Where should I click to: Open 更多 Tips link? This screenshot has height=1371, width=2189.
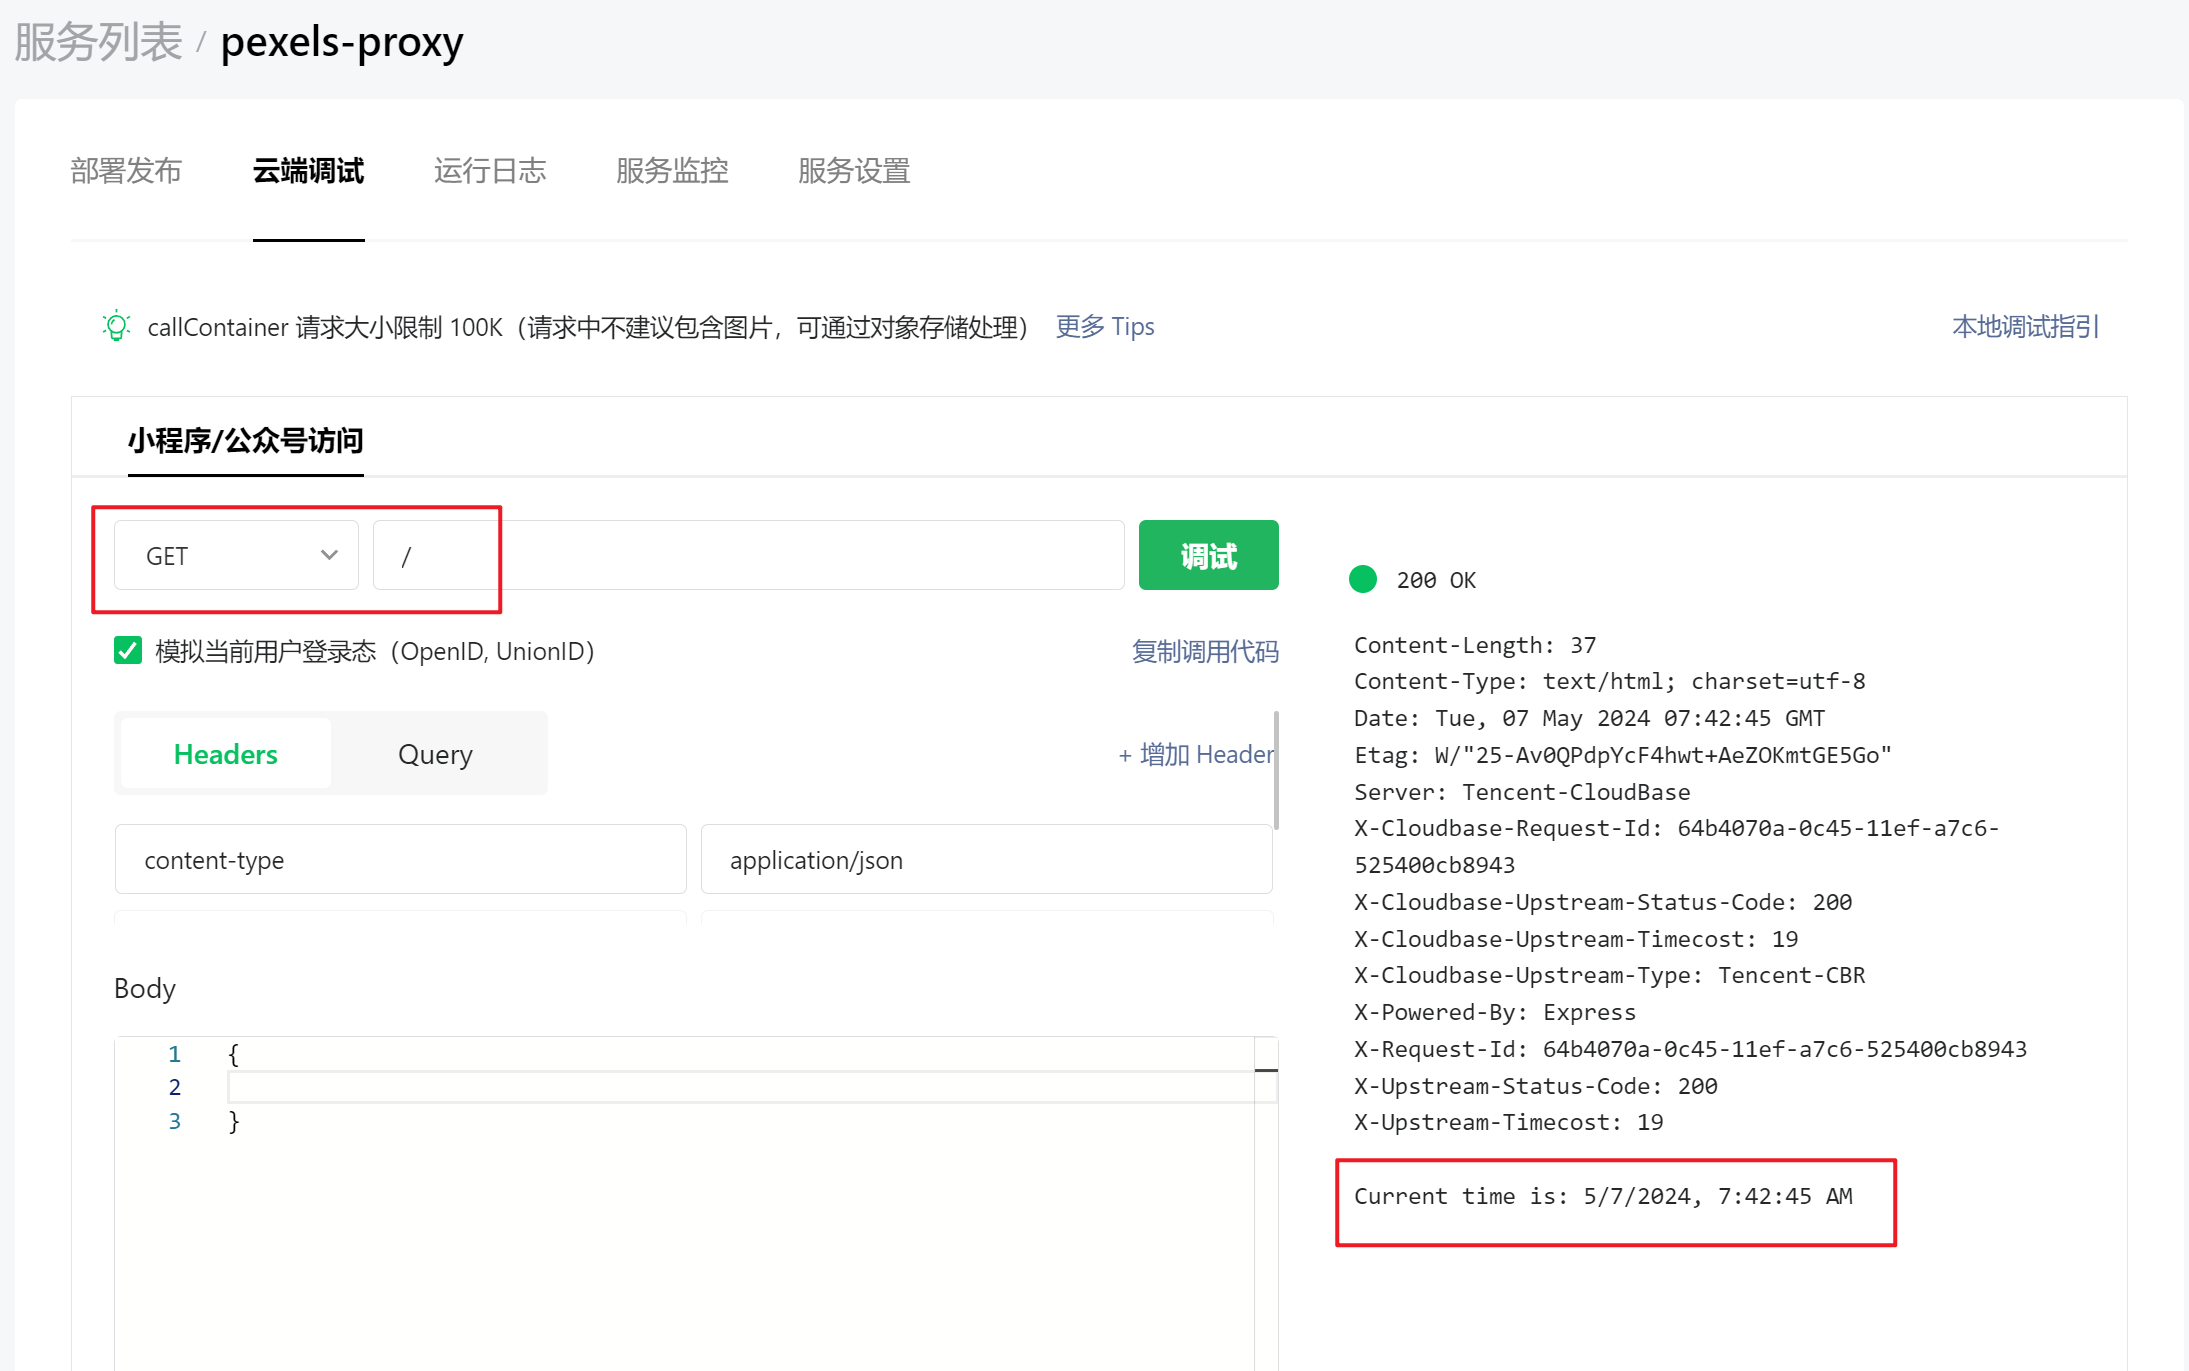pos(1105,326)
